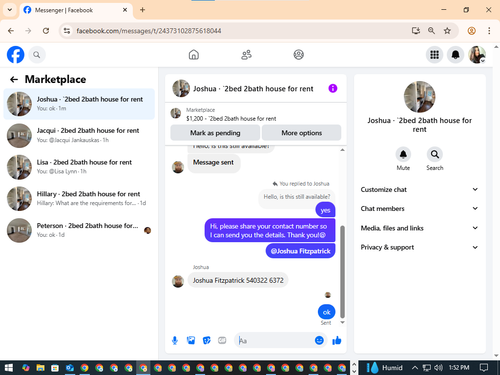Click More options button
This screenshot has height=375, width=500.
tap(301, 133)
